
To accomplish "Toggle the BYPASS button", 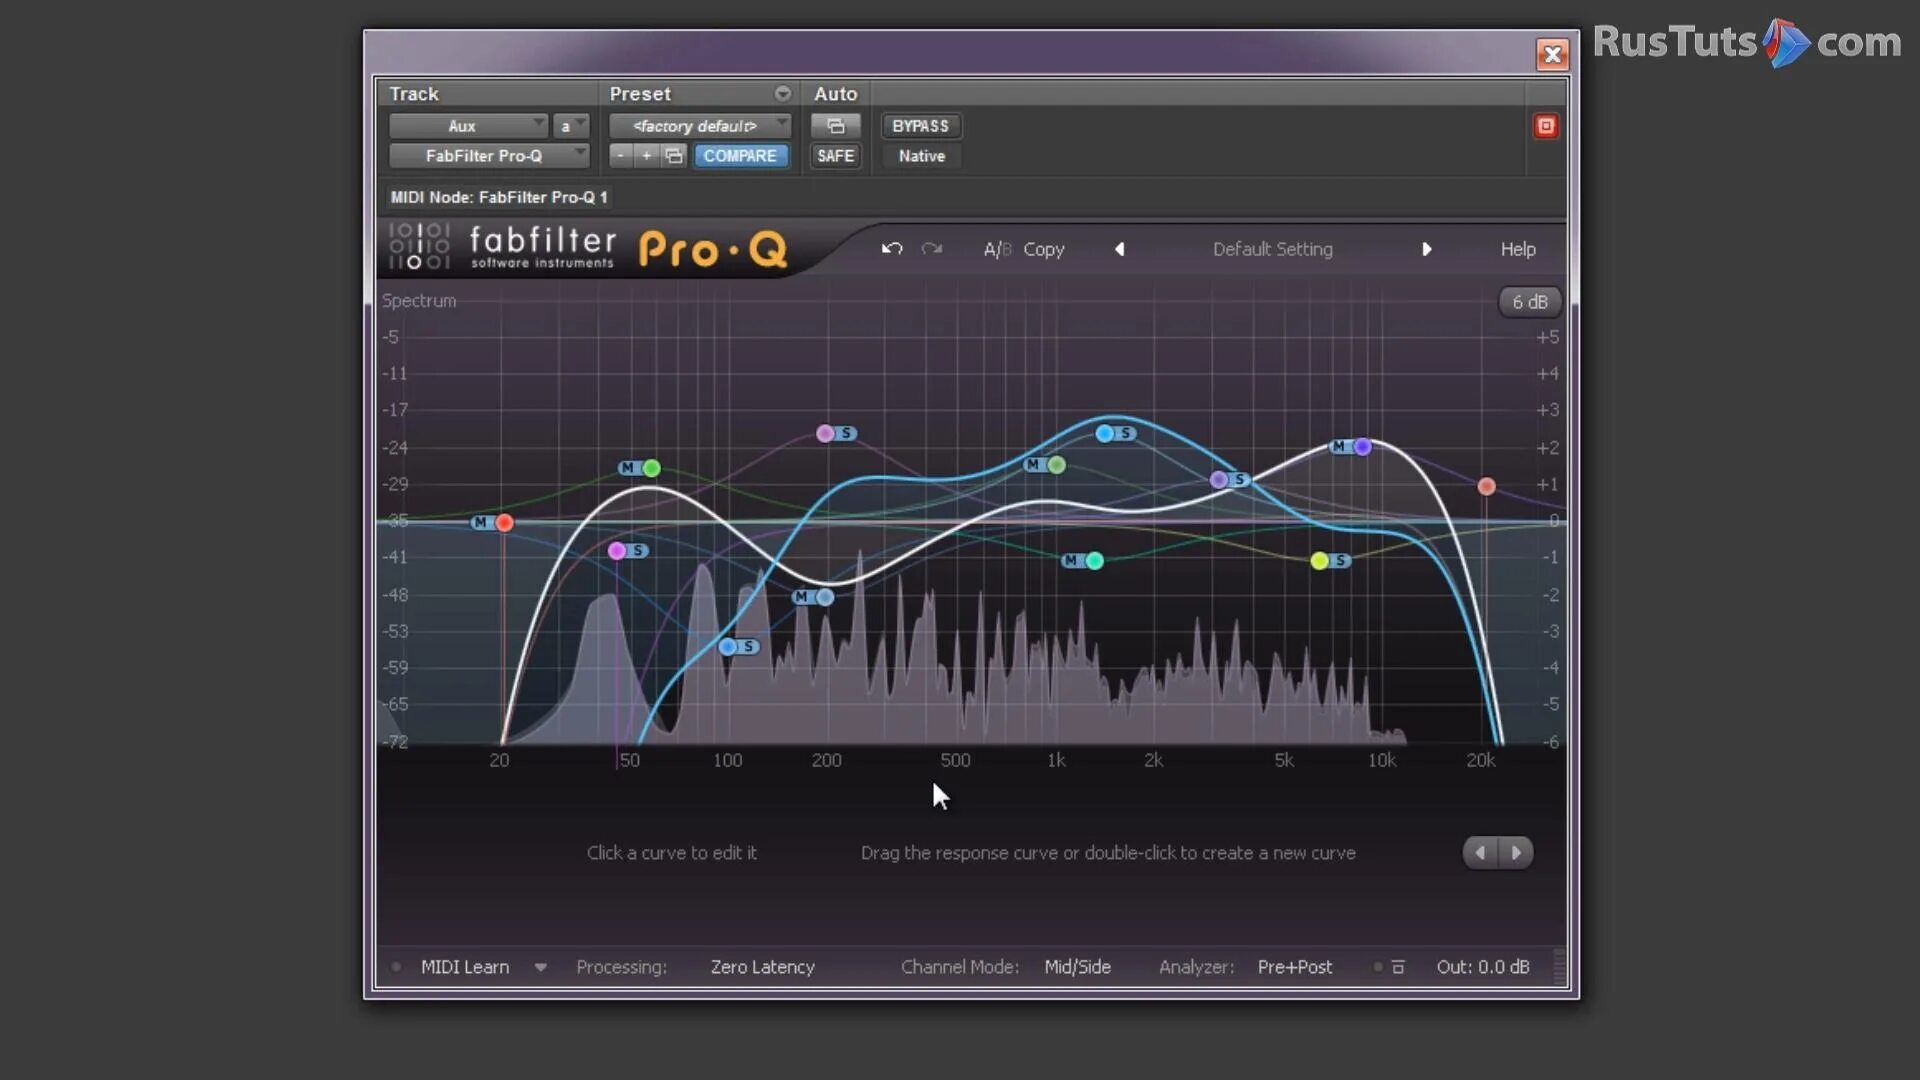I will coord(920,126).
